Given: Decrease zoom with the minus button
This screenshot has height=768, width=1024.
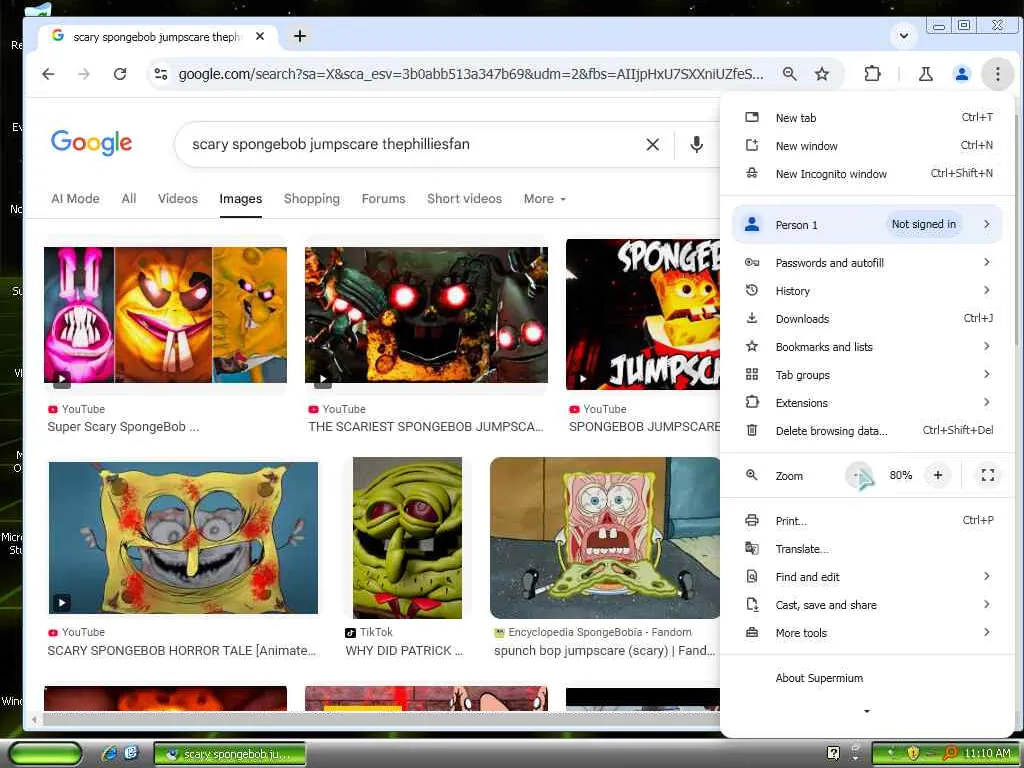Looking at the screenshot, I should coord(858,475).
